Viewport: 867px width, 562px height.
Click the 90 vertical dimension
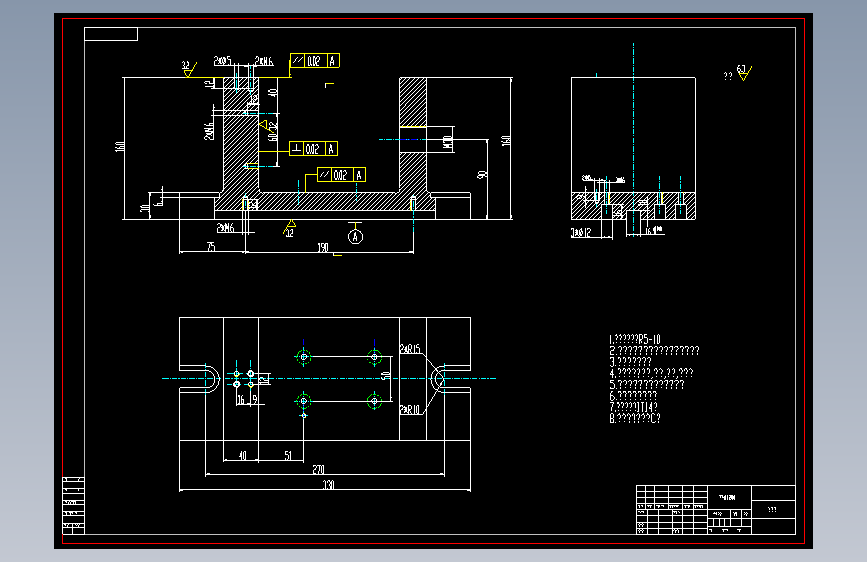pos(482,175)
